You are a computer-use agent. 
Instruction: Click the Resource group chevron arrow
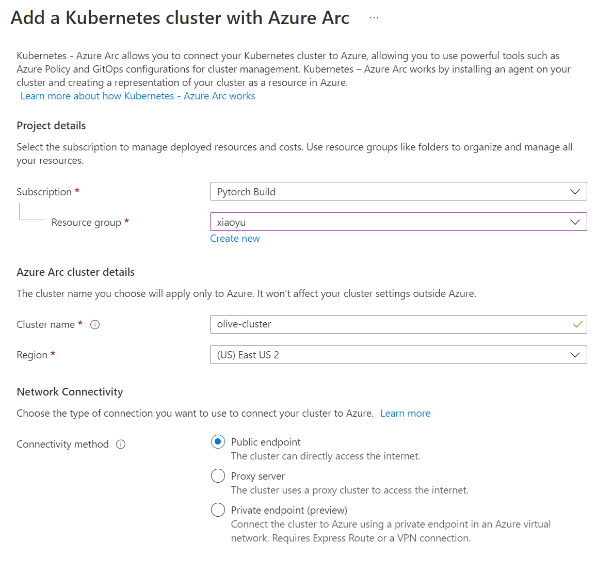[x=575, y=222]
